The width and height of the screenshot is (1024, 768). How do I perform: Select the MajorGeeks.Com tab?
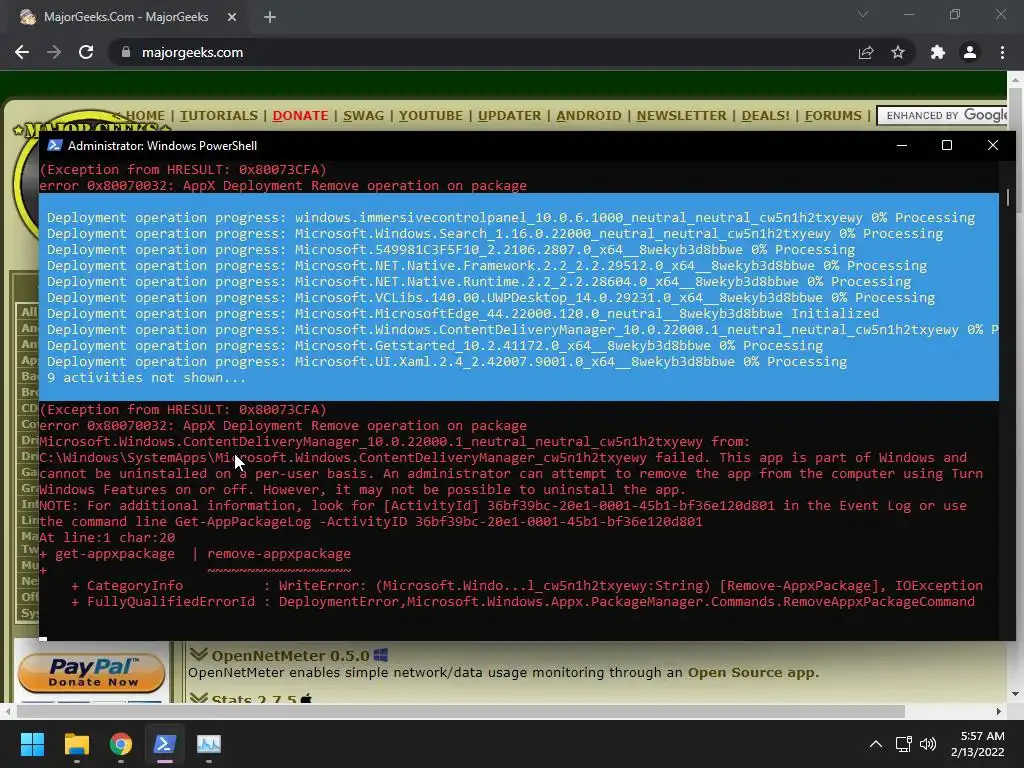(x=126, y=17)
